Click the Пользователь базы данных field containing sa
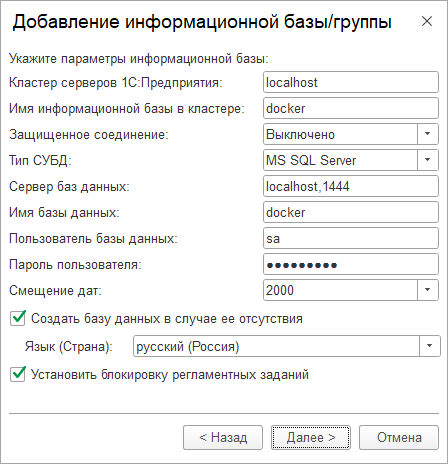The width and height of the screenshot is (448, 464). [351, 238]
